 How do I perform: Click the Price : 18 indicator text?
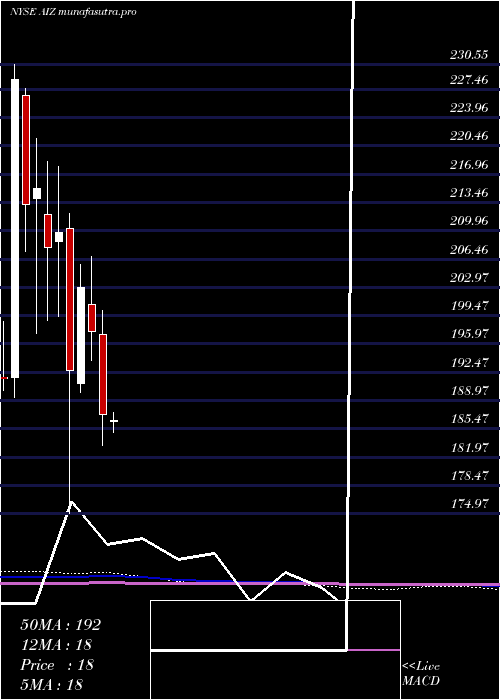(x=57, y=665)
